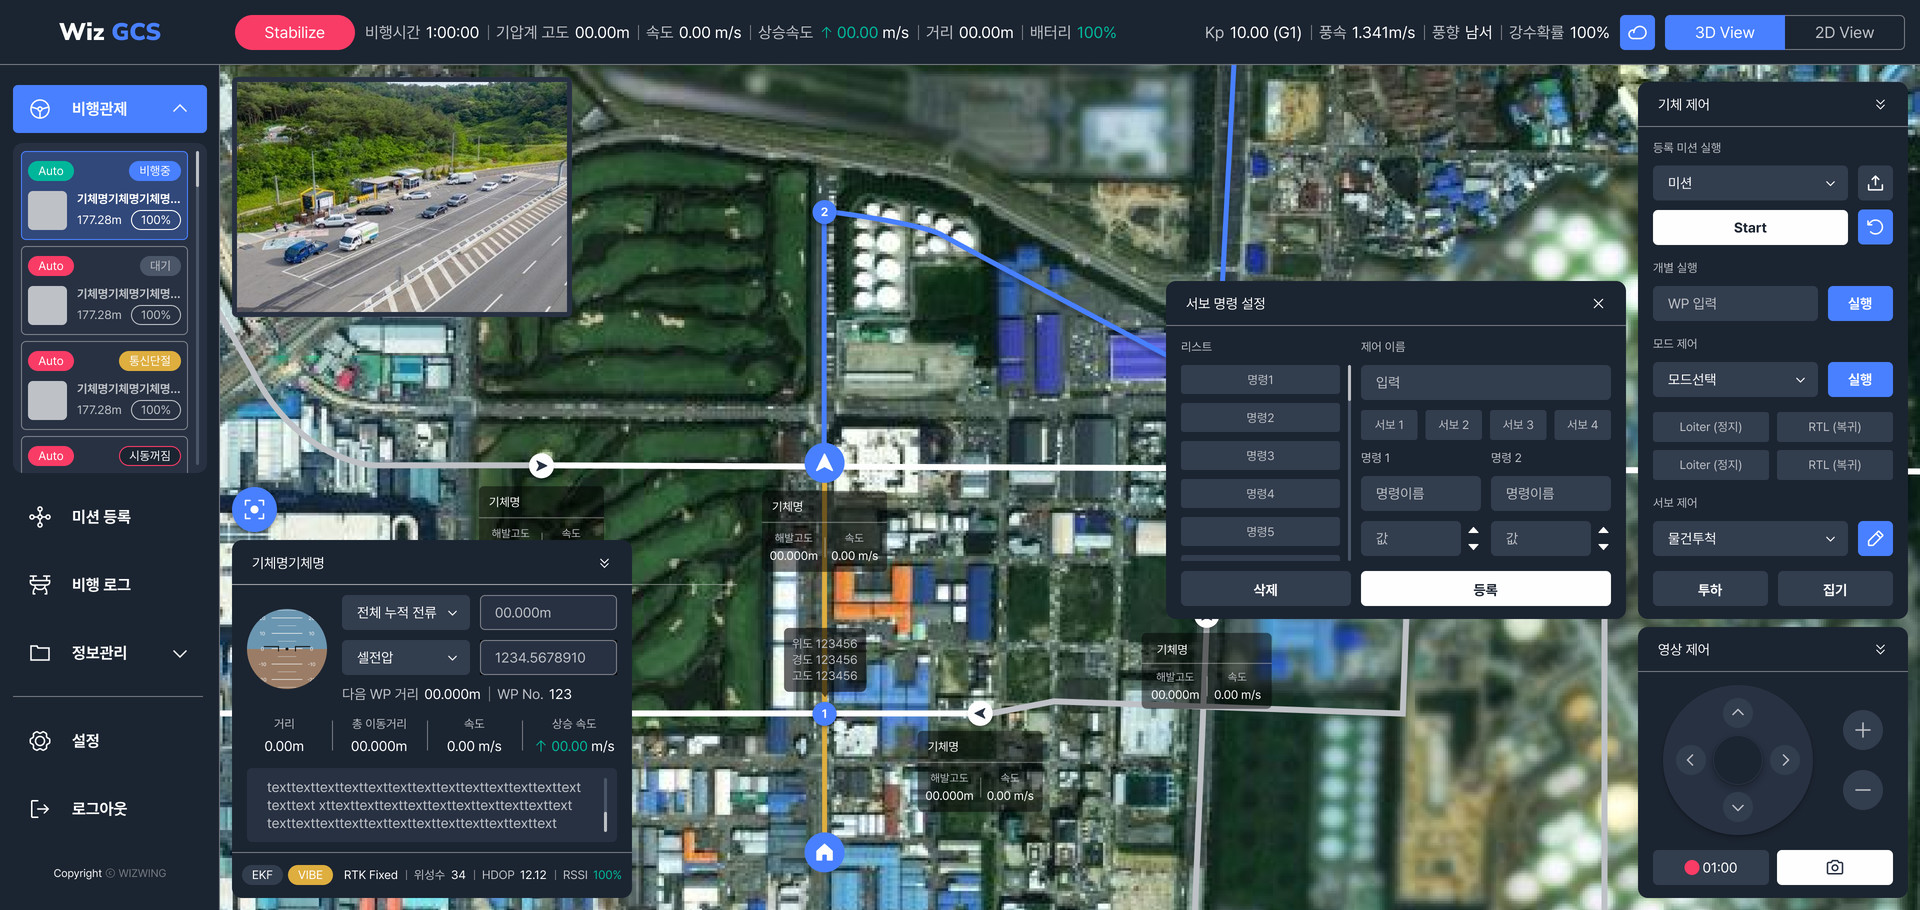Switch to 2D View
This screenshot has height=910, width=1920.
pyautogui.click(x=1844, y=32)
